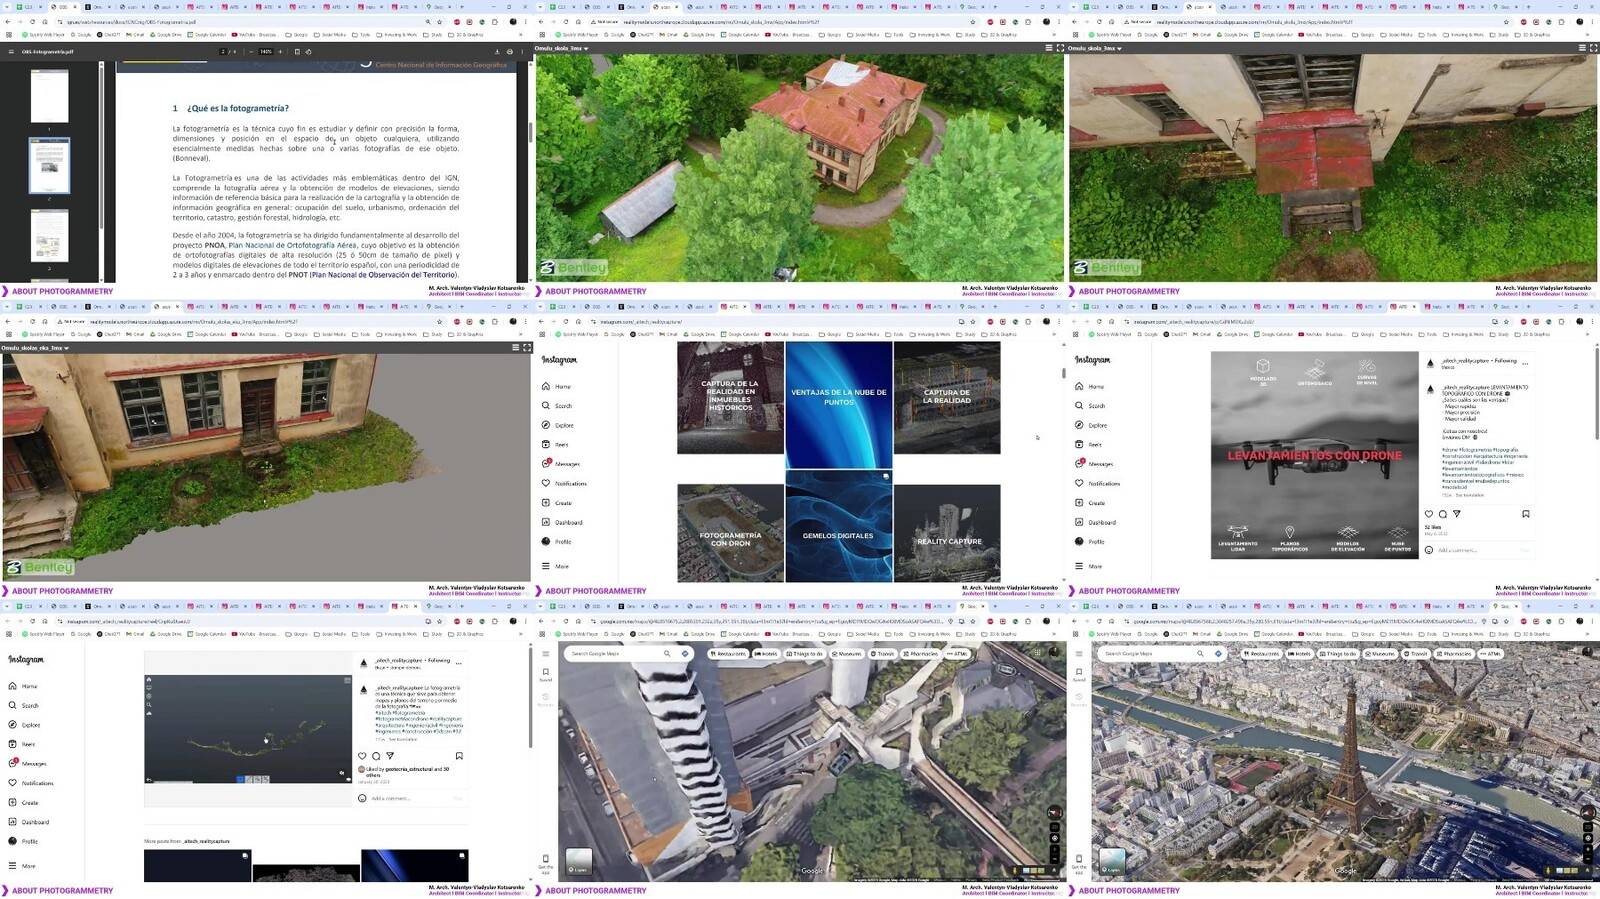Screen dimensions: 1600x899
Task: Select Museums chip in zebra building Maps window
Action: pyautogui.click(x=847, y=653)
